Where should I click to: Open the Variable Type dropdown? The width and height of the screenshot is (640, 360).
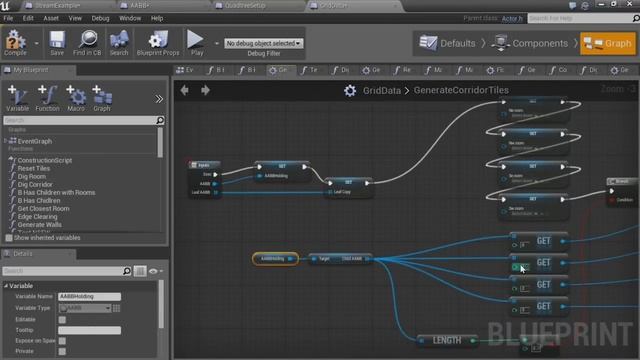(85, 308)
